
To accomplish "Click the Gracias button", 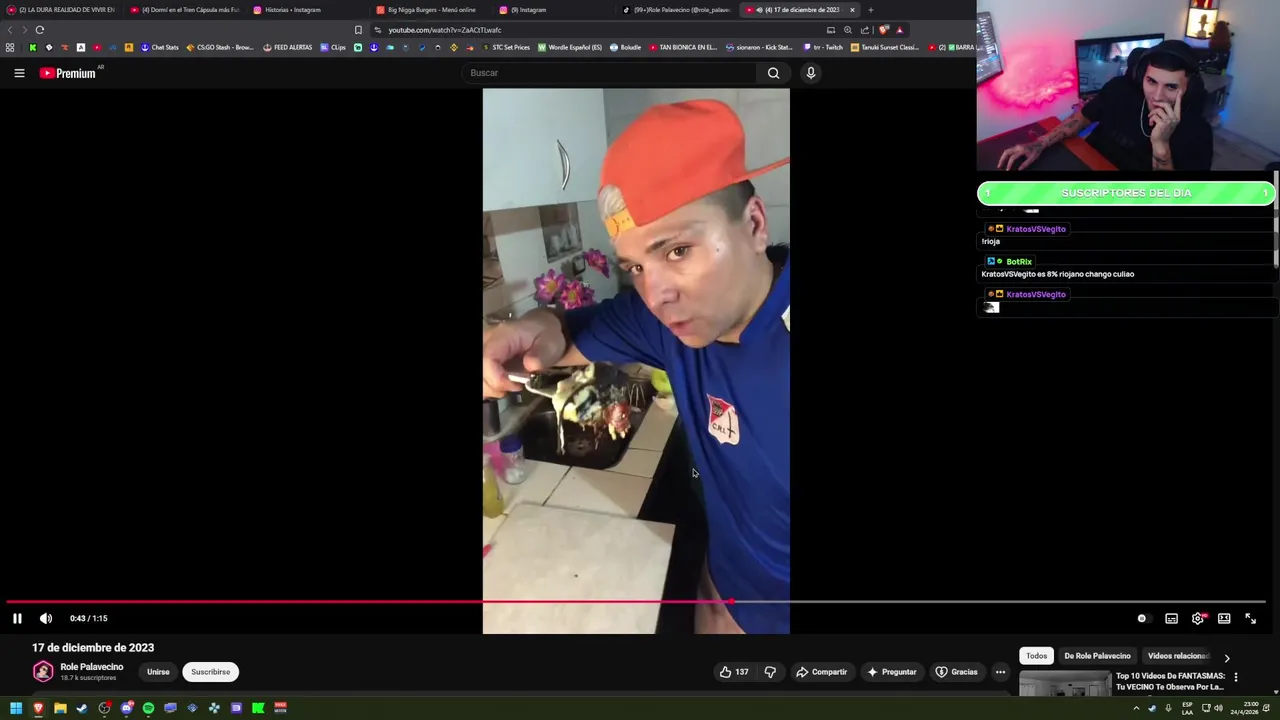I will (956, 672).
